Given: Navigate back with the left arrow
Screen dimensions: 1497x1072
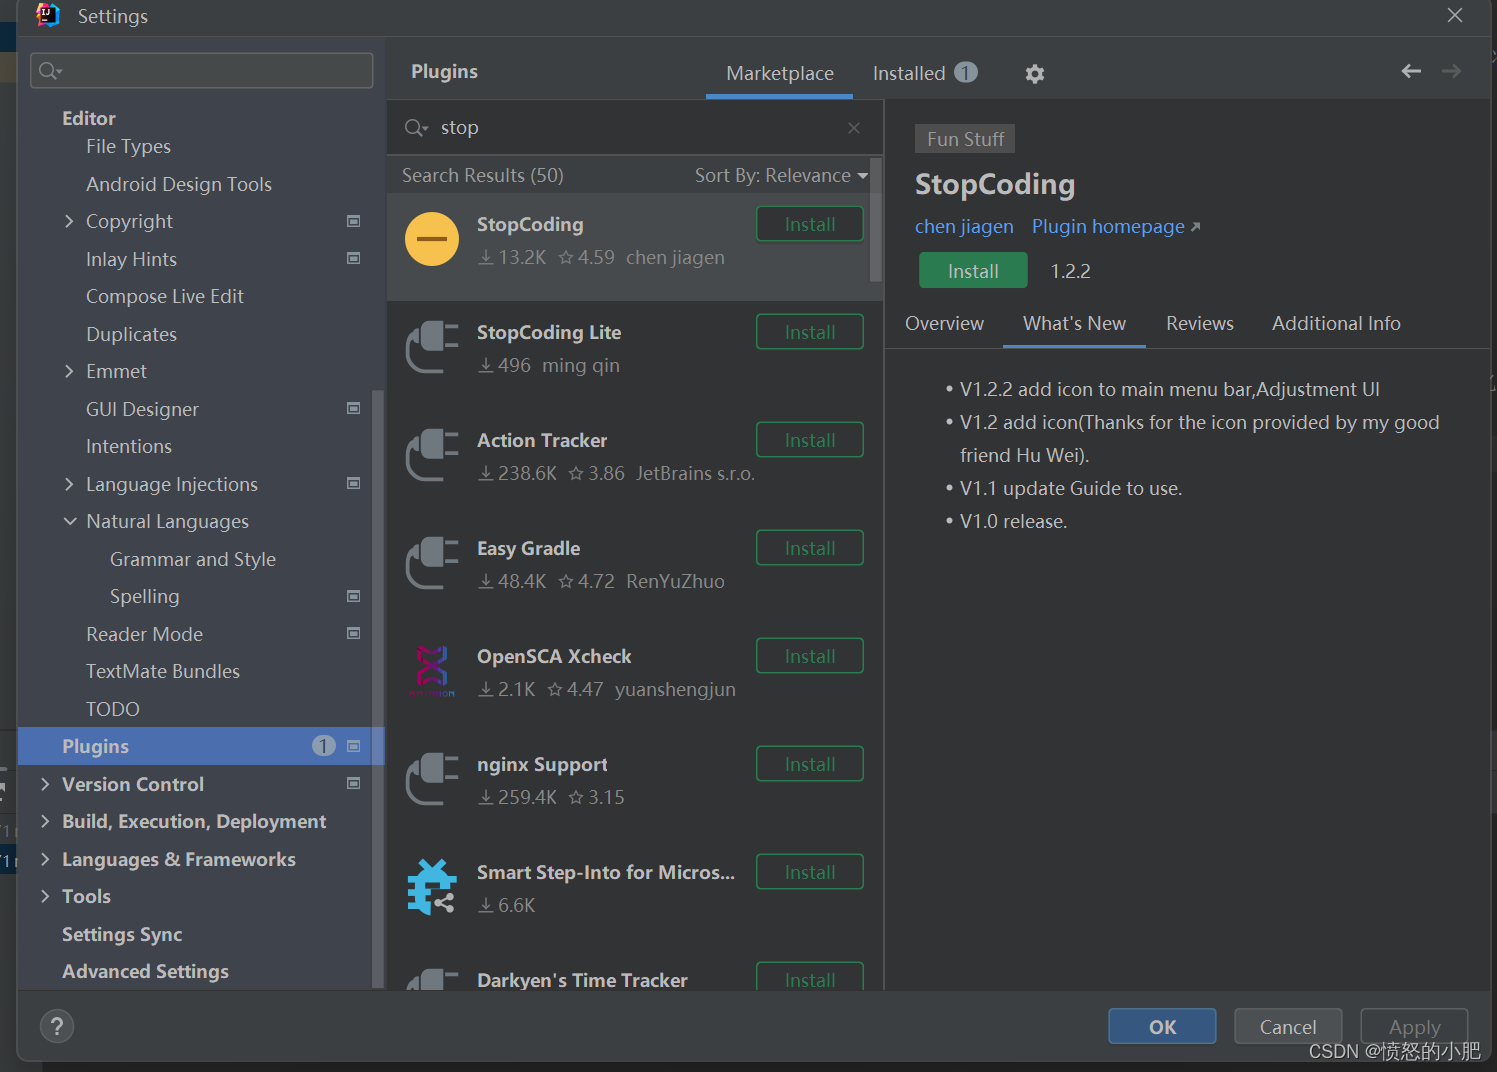Looking at the screenshot, I should click(x=1411, y=71).
